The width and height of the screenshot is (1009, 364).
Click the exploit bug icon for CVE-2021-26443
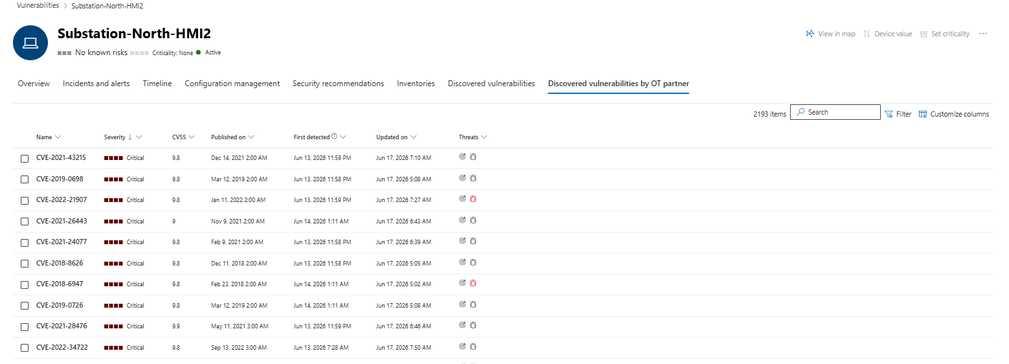[x=473, y=221]
